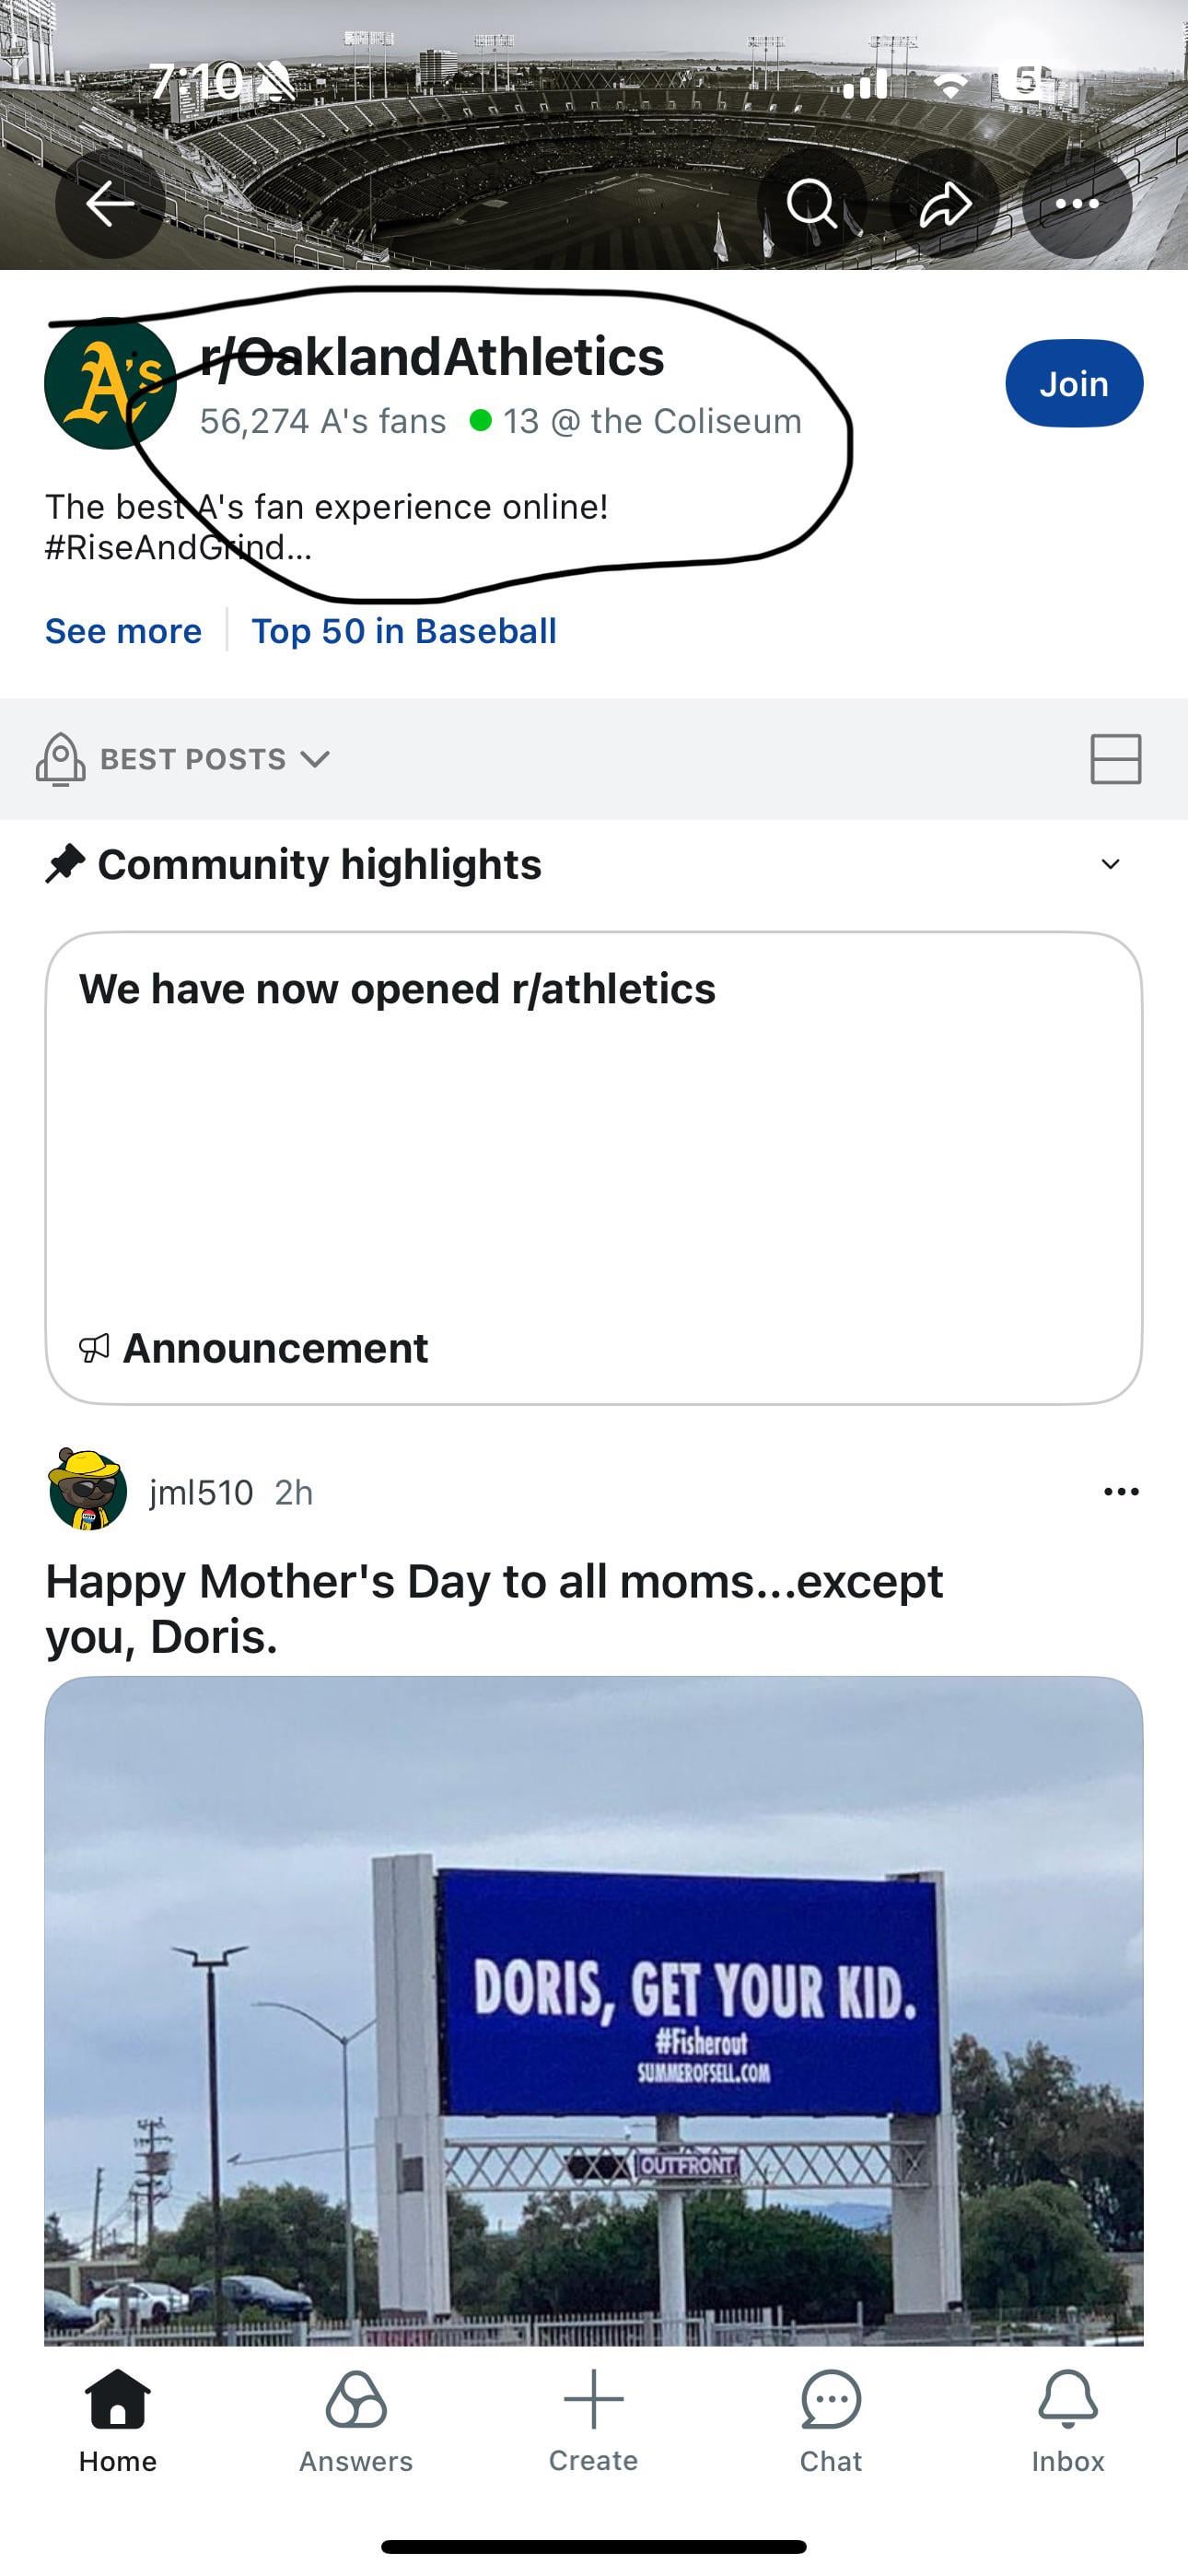
Task: Tap the back arrow button
Action: coord(110,204)
